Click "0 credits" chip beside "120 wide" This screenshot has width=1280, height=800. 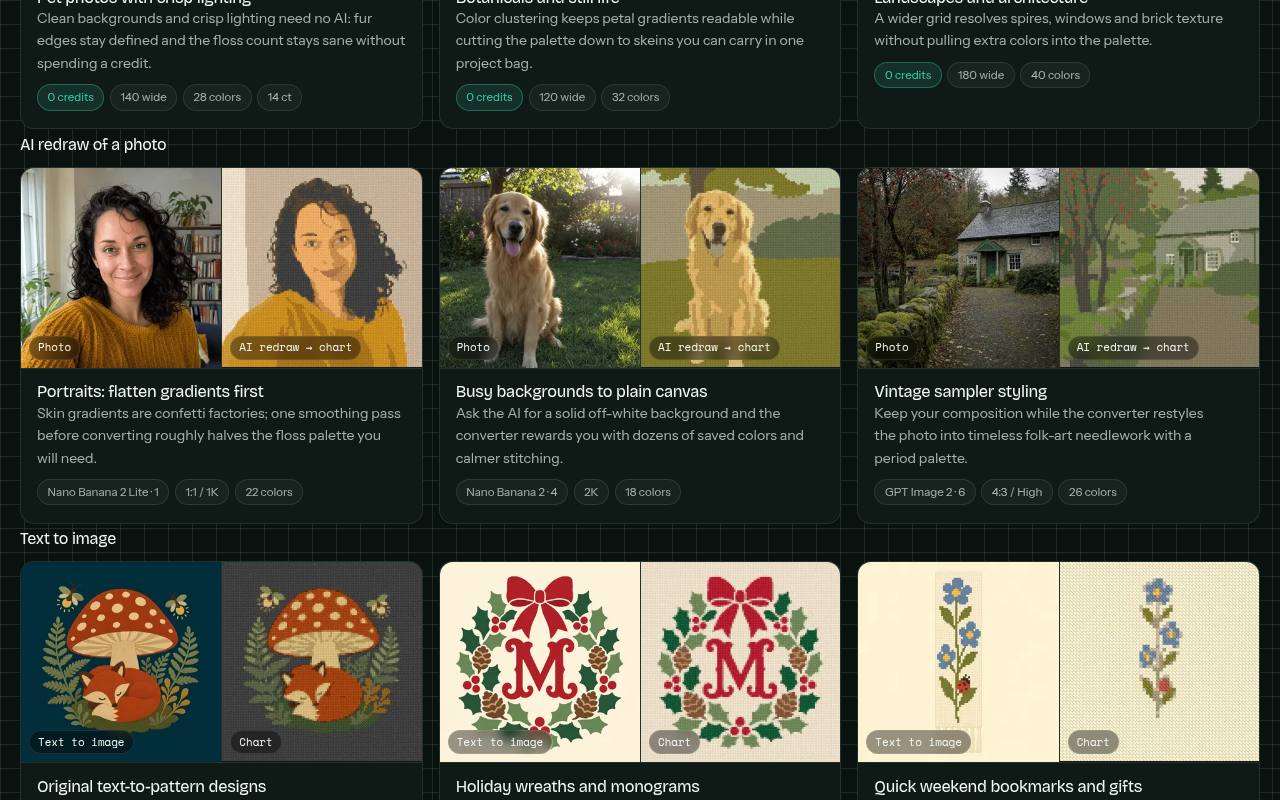coord(489,97)
